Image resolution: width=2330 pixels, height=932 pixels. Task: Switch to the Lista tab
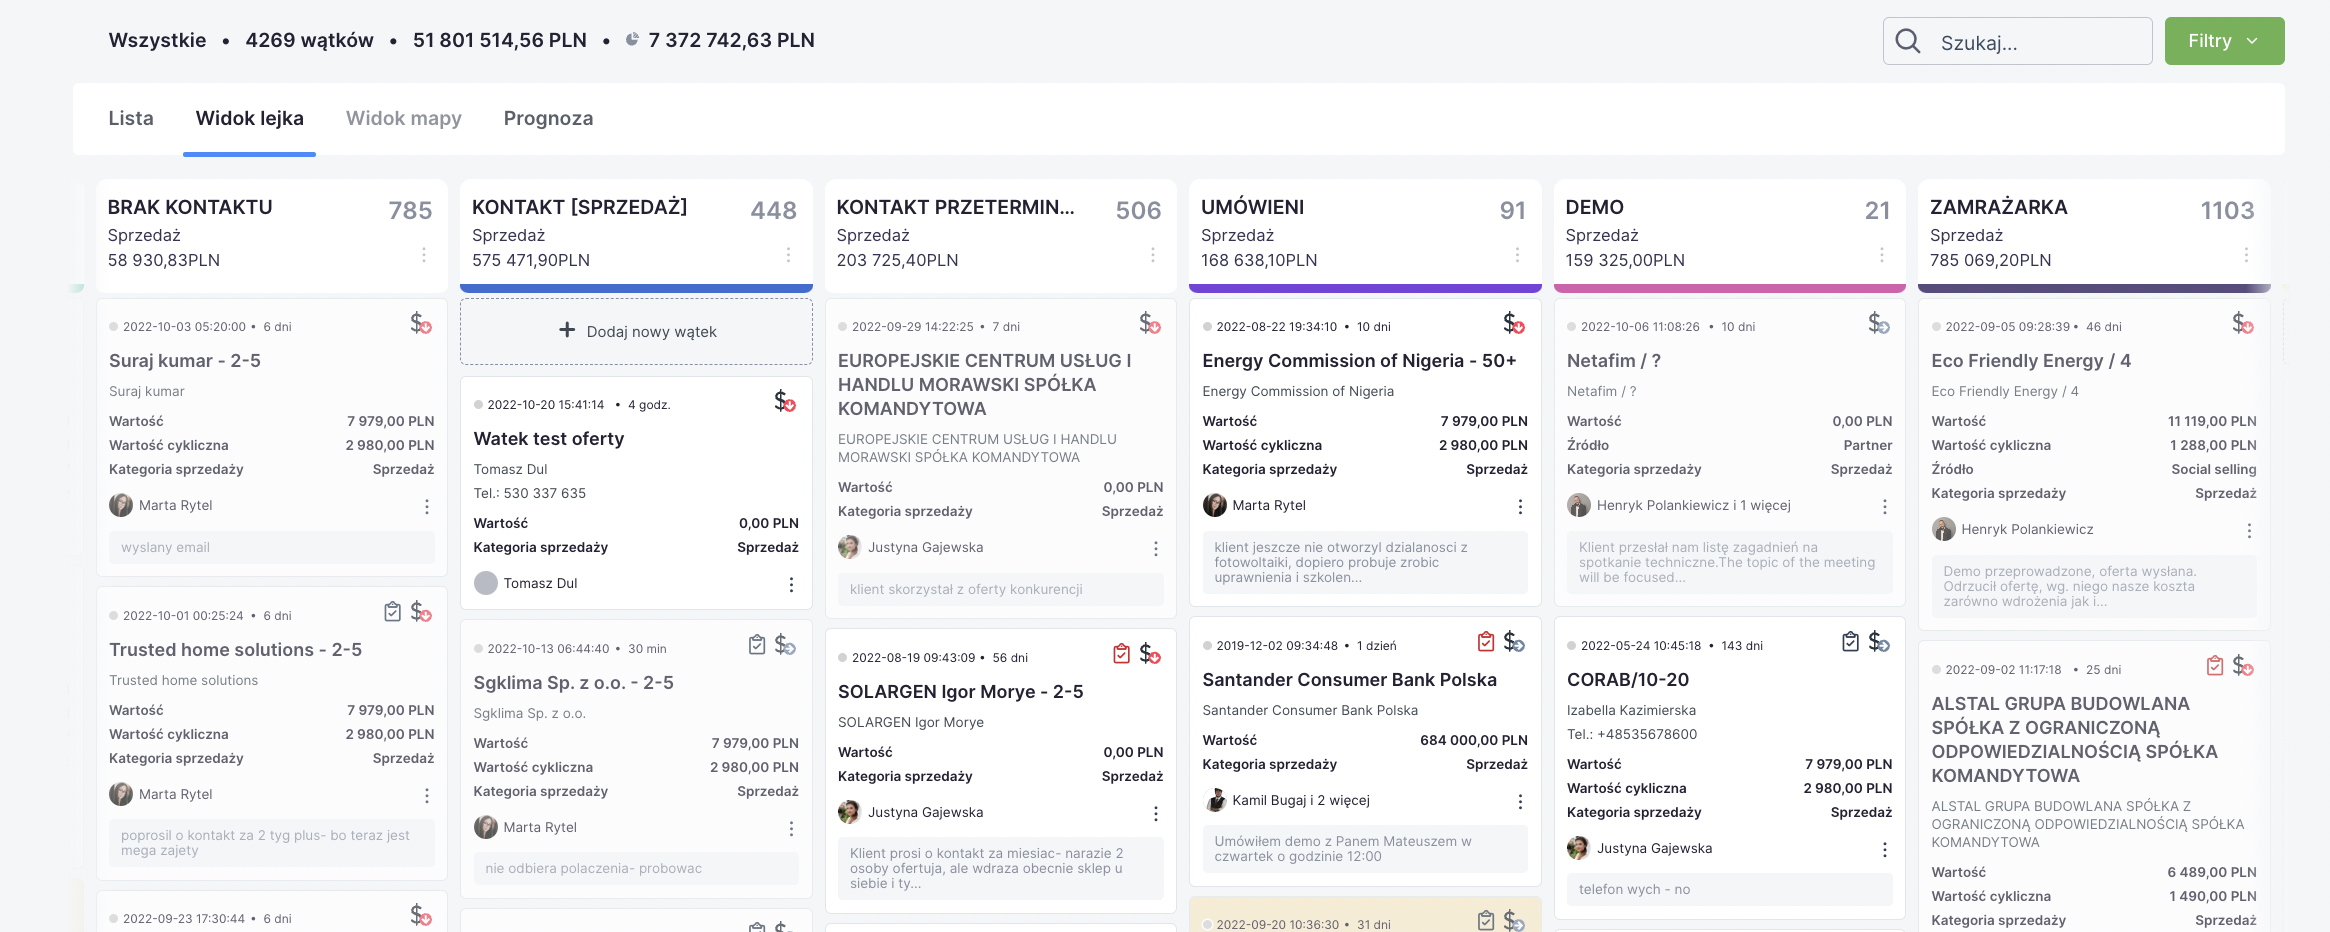pyautogui.click(x=131, y=119)
